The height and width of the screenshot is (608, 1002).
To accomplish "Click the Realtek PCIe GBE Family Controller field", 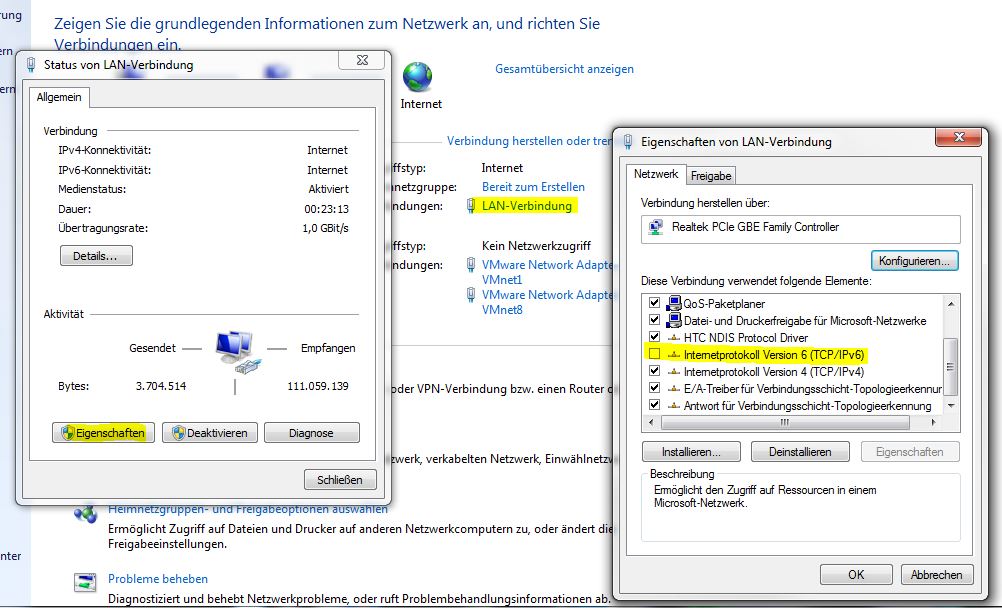I will pyautogui.click(x=801, y=228).
